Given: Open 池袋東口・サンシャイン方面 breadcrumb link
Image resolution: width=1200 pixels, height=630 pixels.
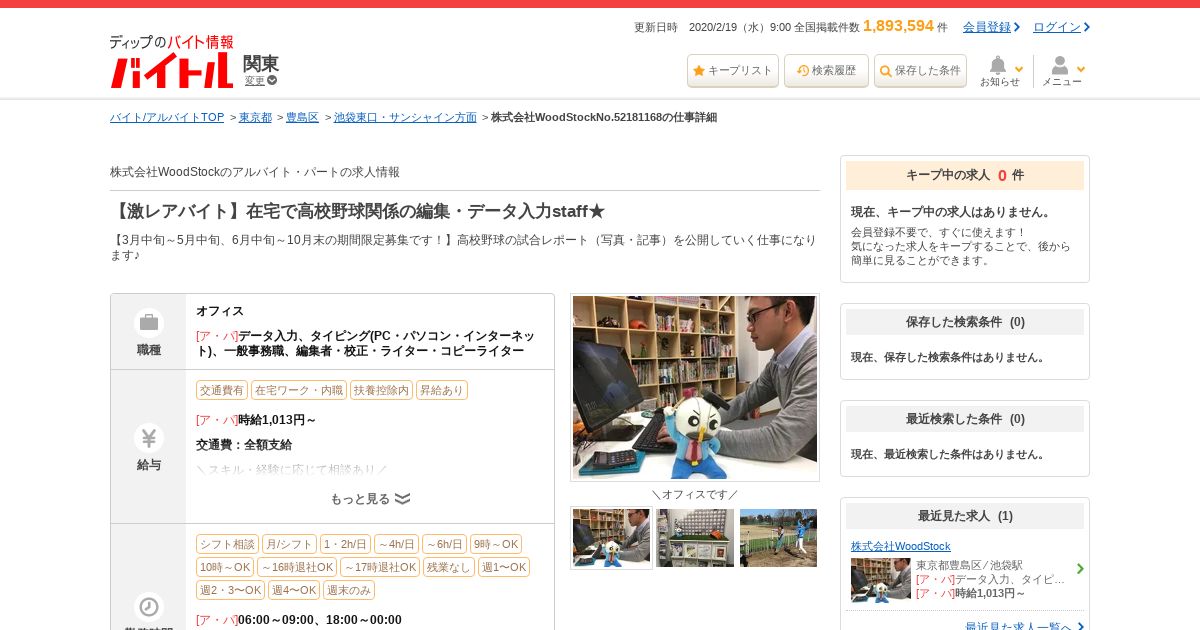Looking at the screenshot, I should coord(405,117).
